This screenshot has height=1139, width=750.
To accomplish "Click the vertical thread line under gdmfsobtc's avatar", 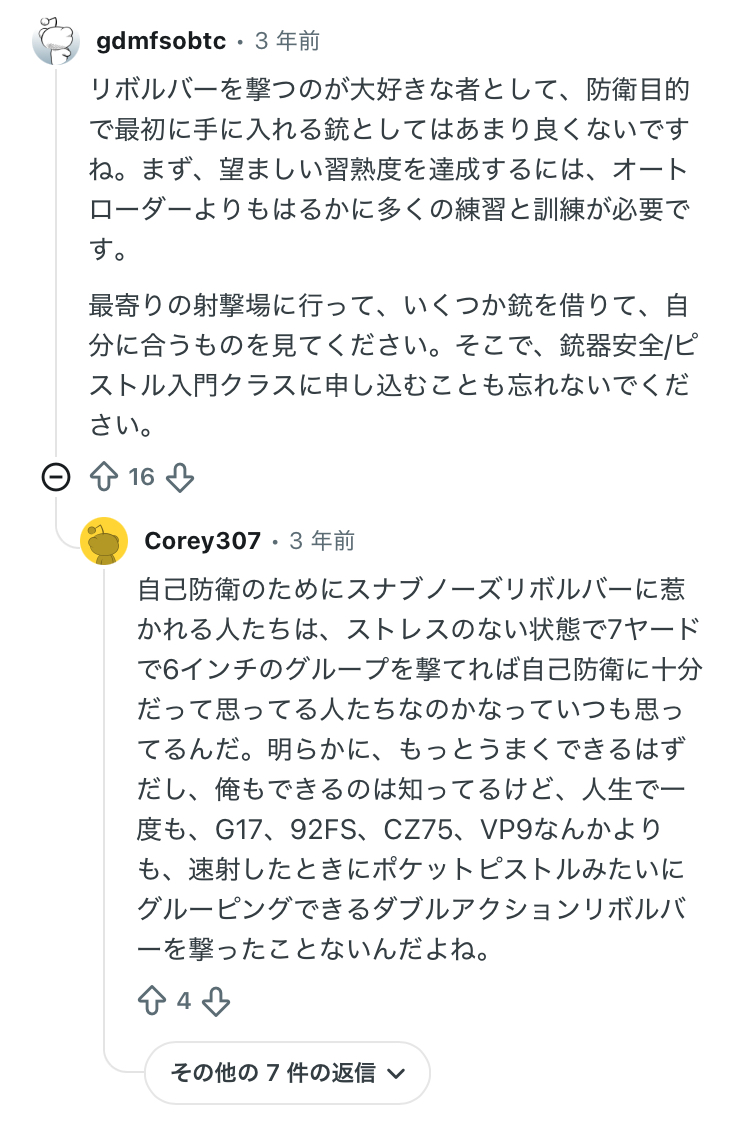I will pos(56,260).
